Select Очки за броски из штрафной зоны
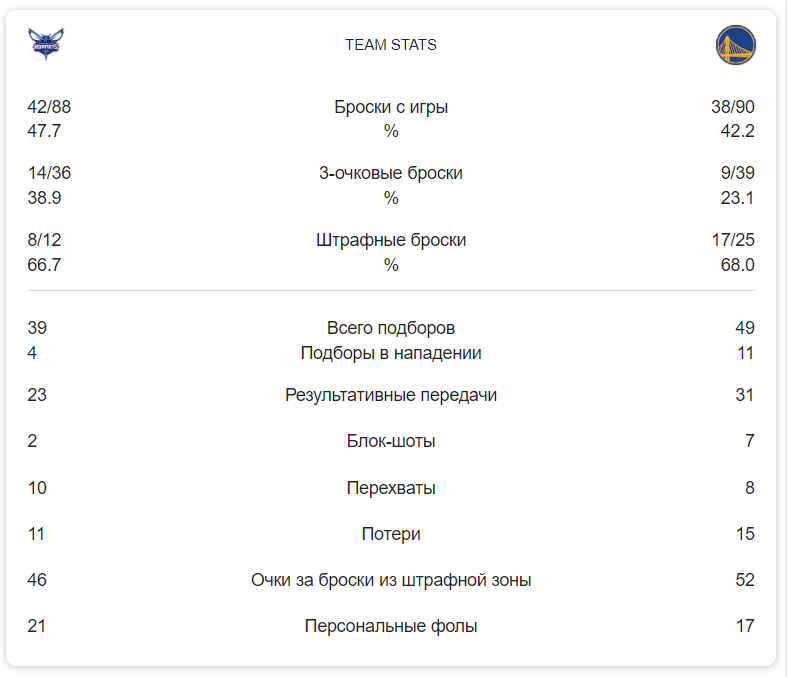 click(390, 580)
